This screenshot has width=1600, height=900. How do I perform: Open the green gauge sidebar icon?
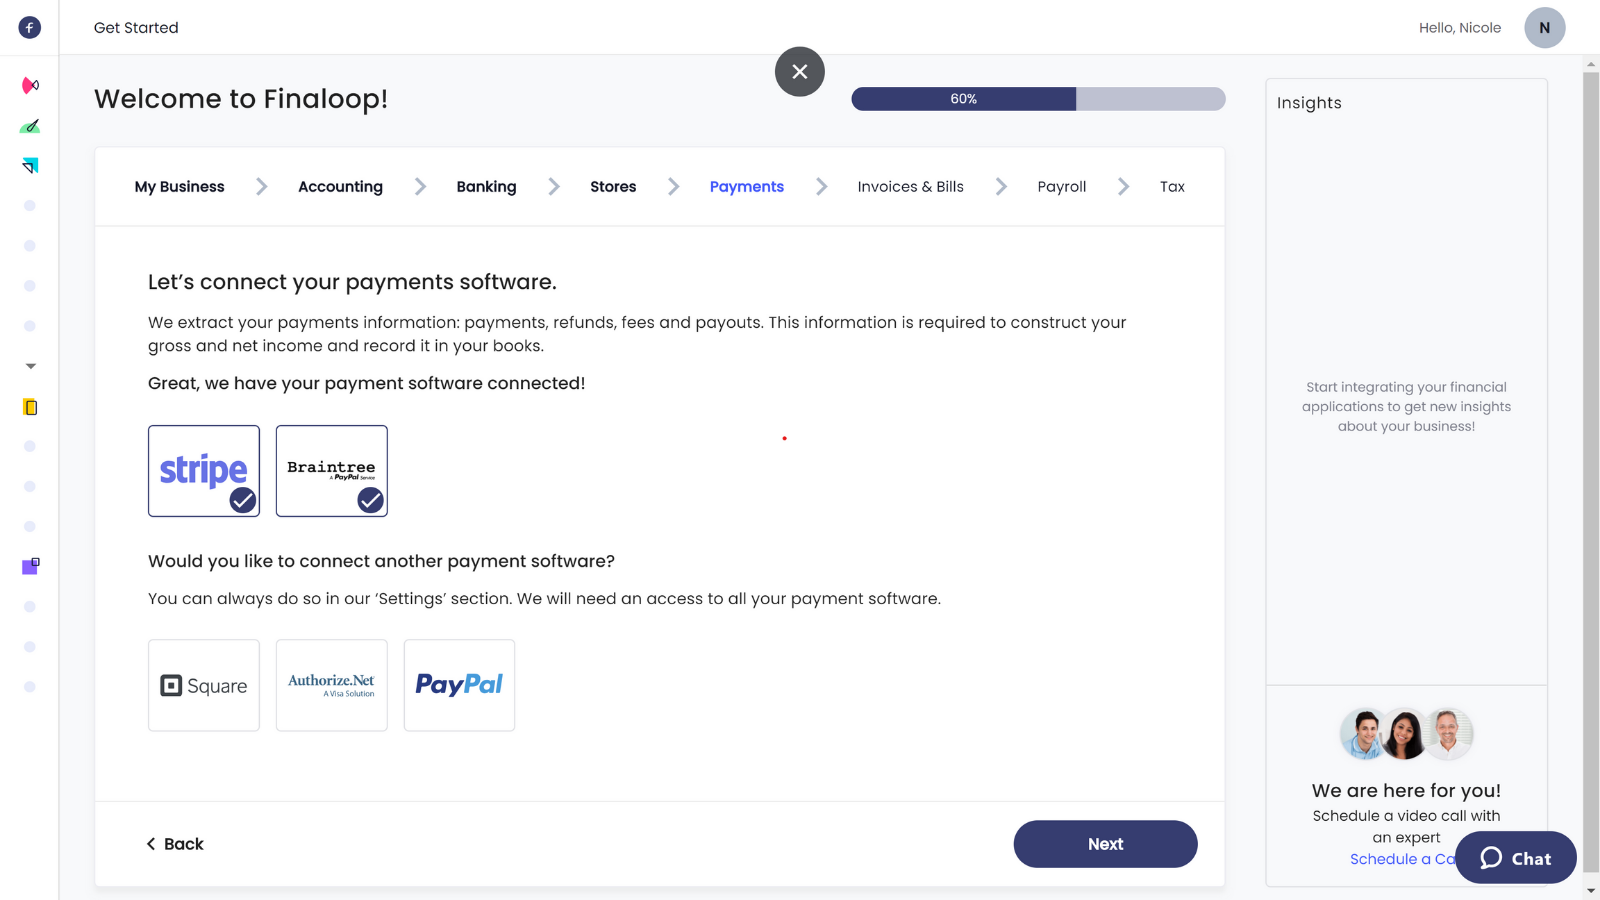tap(30, 126)
